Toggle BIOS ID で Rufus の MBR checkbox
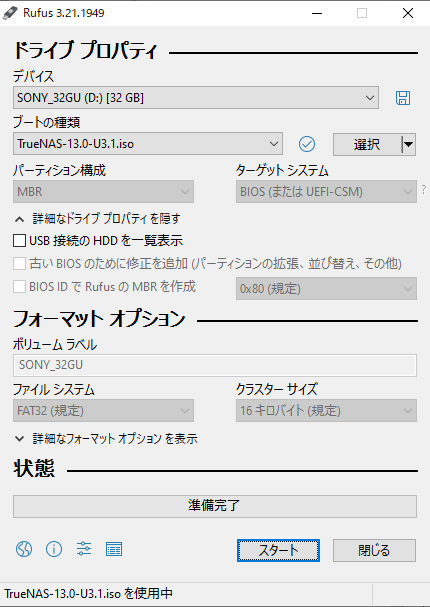This screenshot has height=607, width=430. [19, 287]
